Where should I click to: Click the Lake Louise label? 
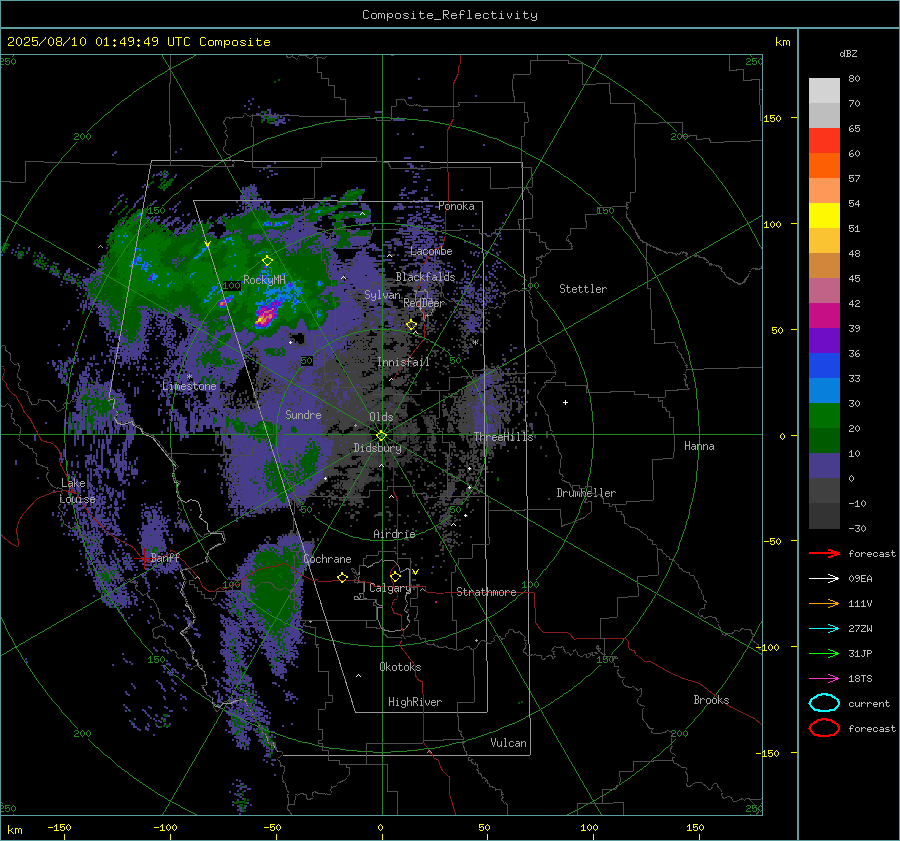click(x=77, y=491)
